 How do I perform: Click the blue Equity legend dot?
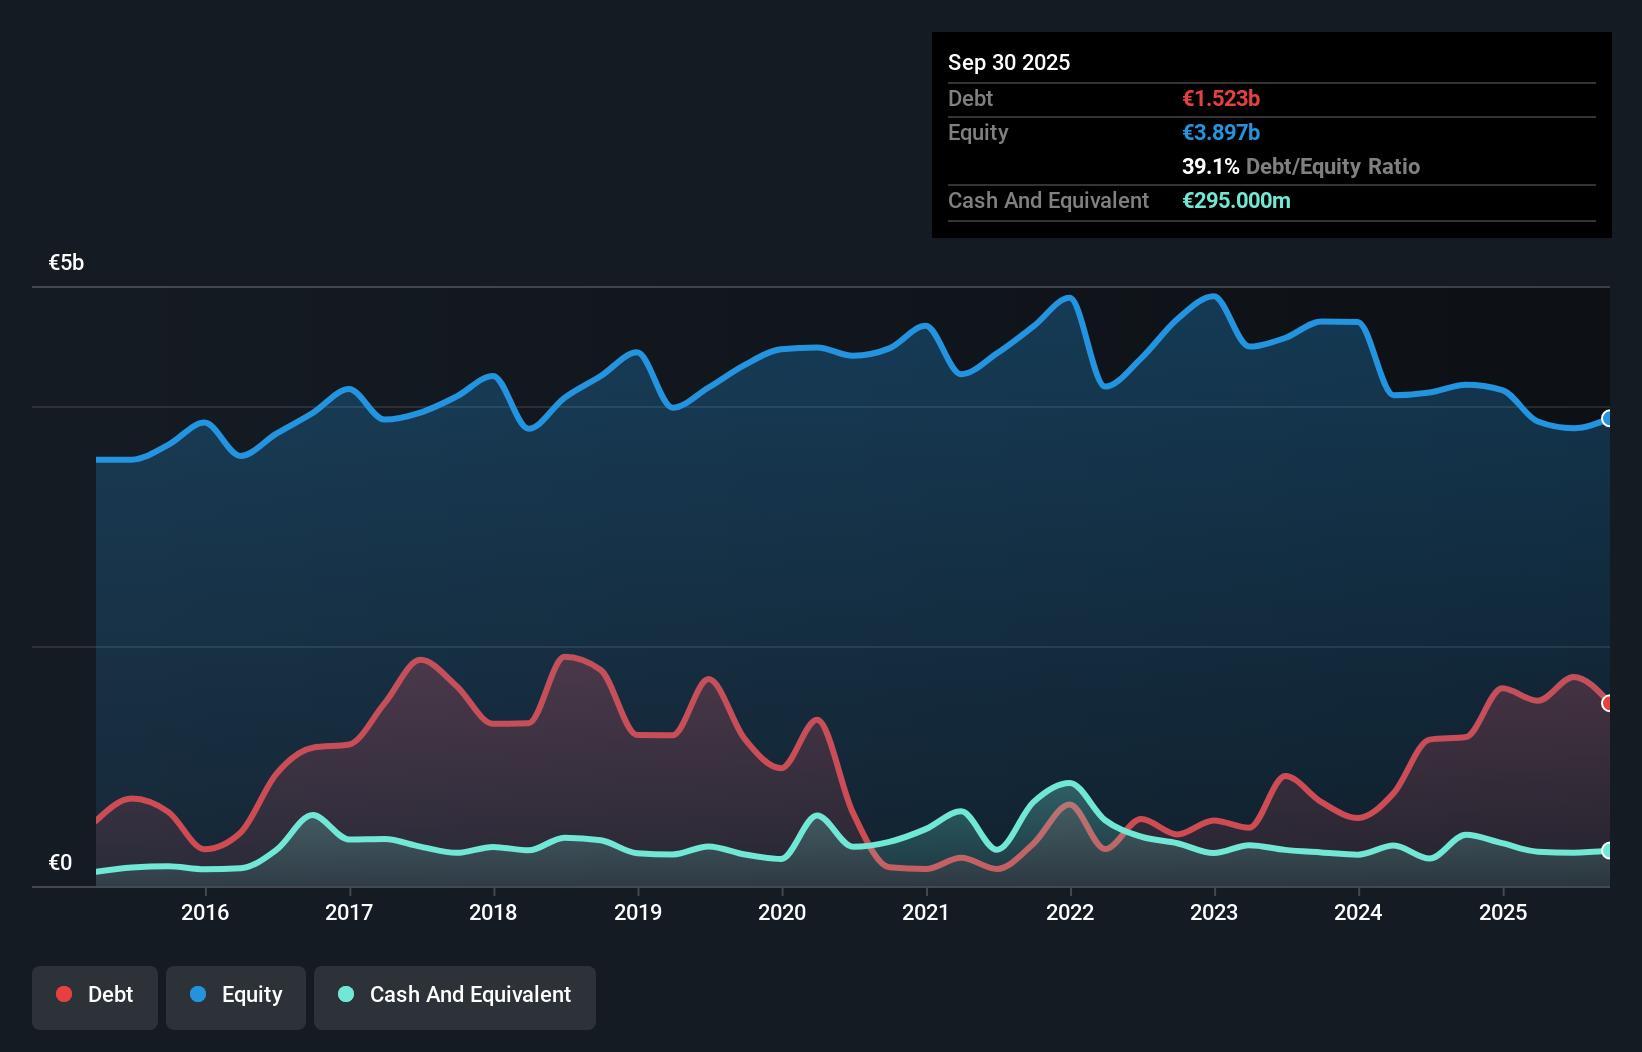198,994
